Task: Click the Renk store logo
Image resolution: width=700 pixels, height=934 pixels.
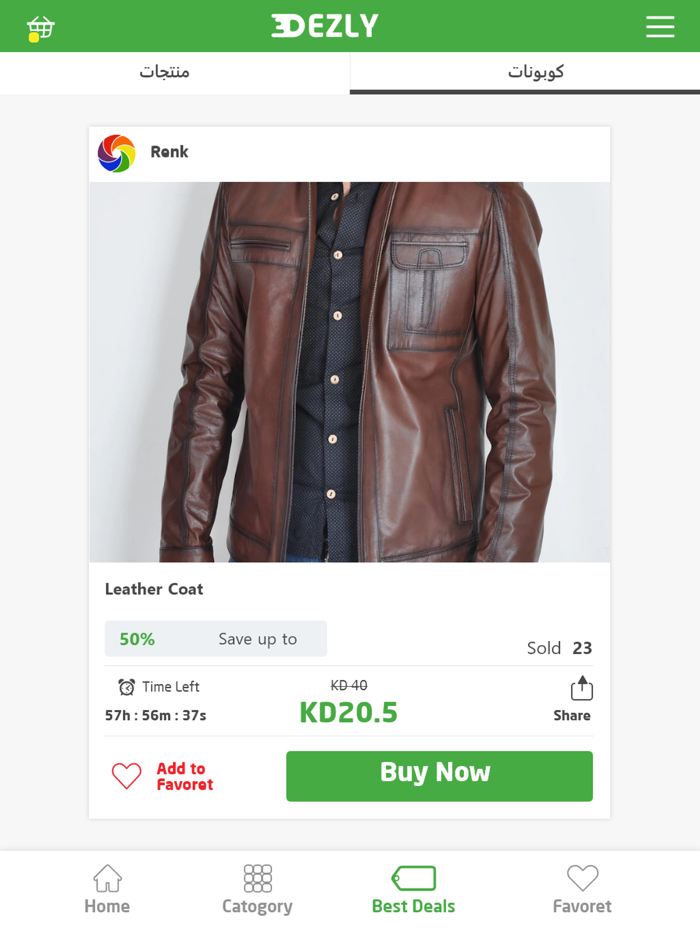Action: (x=116, y=153)
